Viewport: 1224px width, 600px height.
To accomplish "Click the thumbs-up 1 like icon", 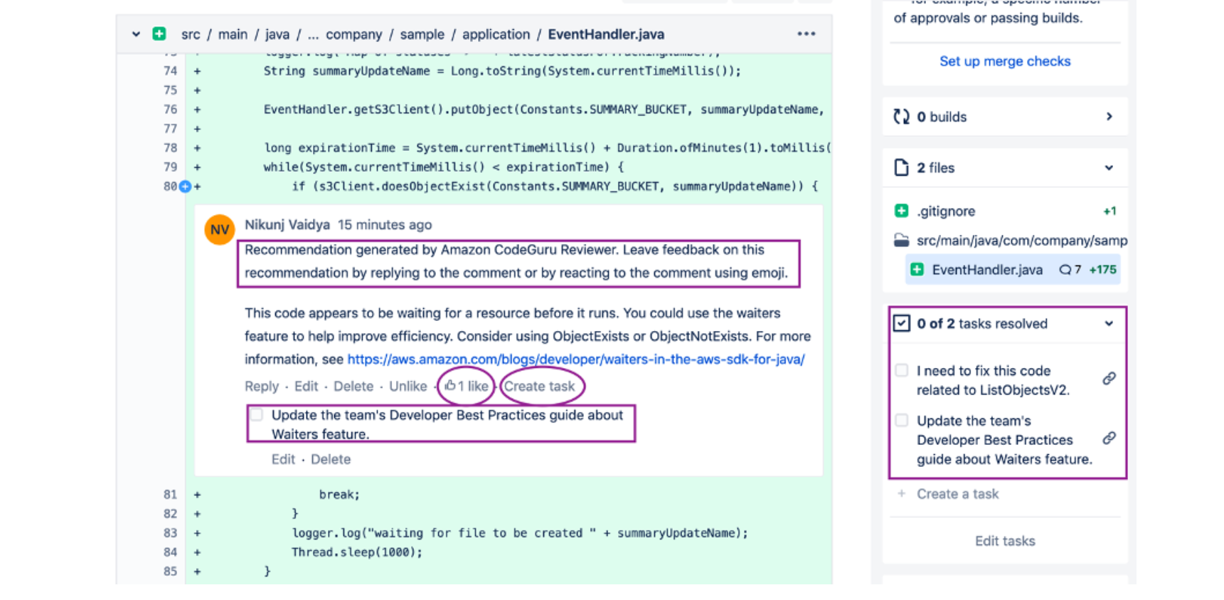I will click(451, 386).
